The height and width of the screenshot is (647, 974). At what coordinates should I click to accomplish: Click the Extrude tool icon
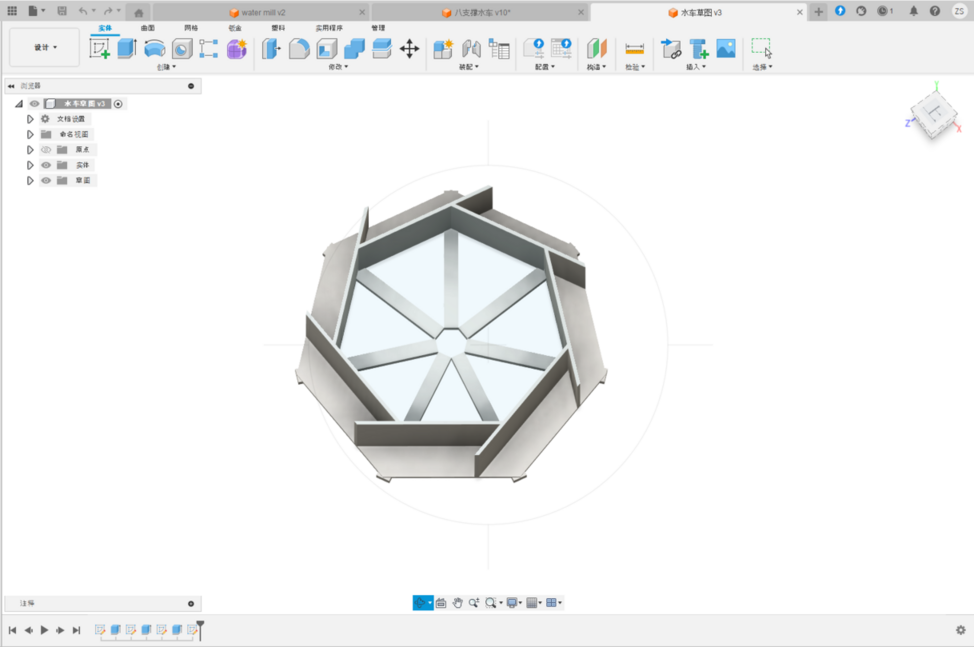(x=127, y=49)
